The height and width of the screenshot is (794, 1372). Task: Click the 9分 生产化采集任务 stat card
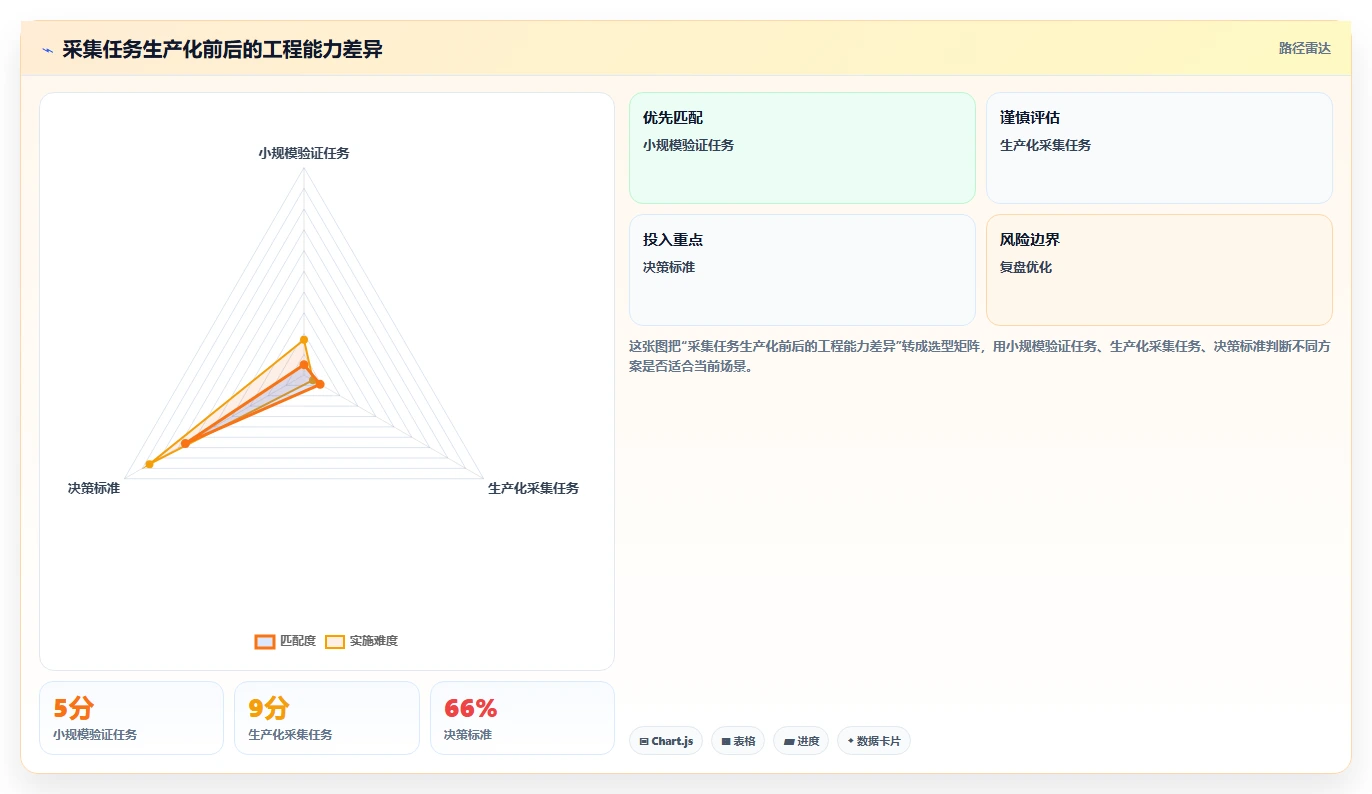326,718
